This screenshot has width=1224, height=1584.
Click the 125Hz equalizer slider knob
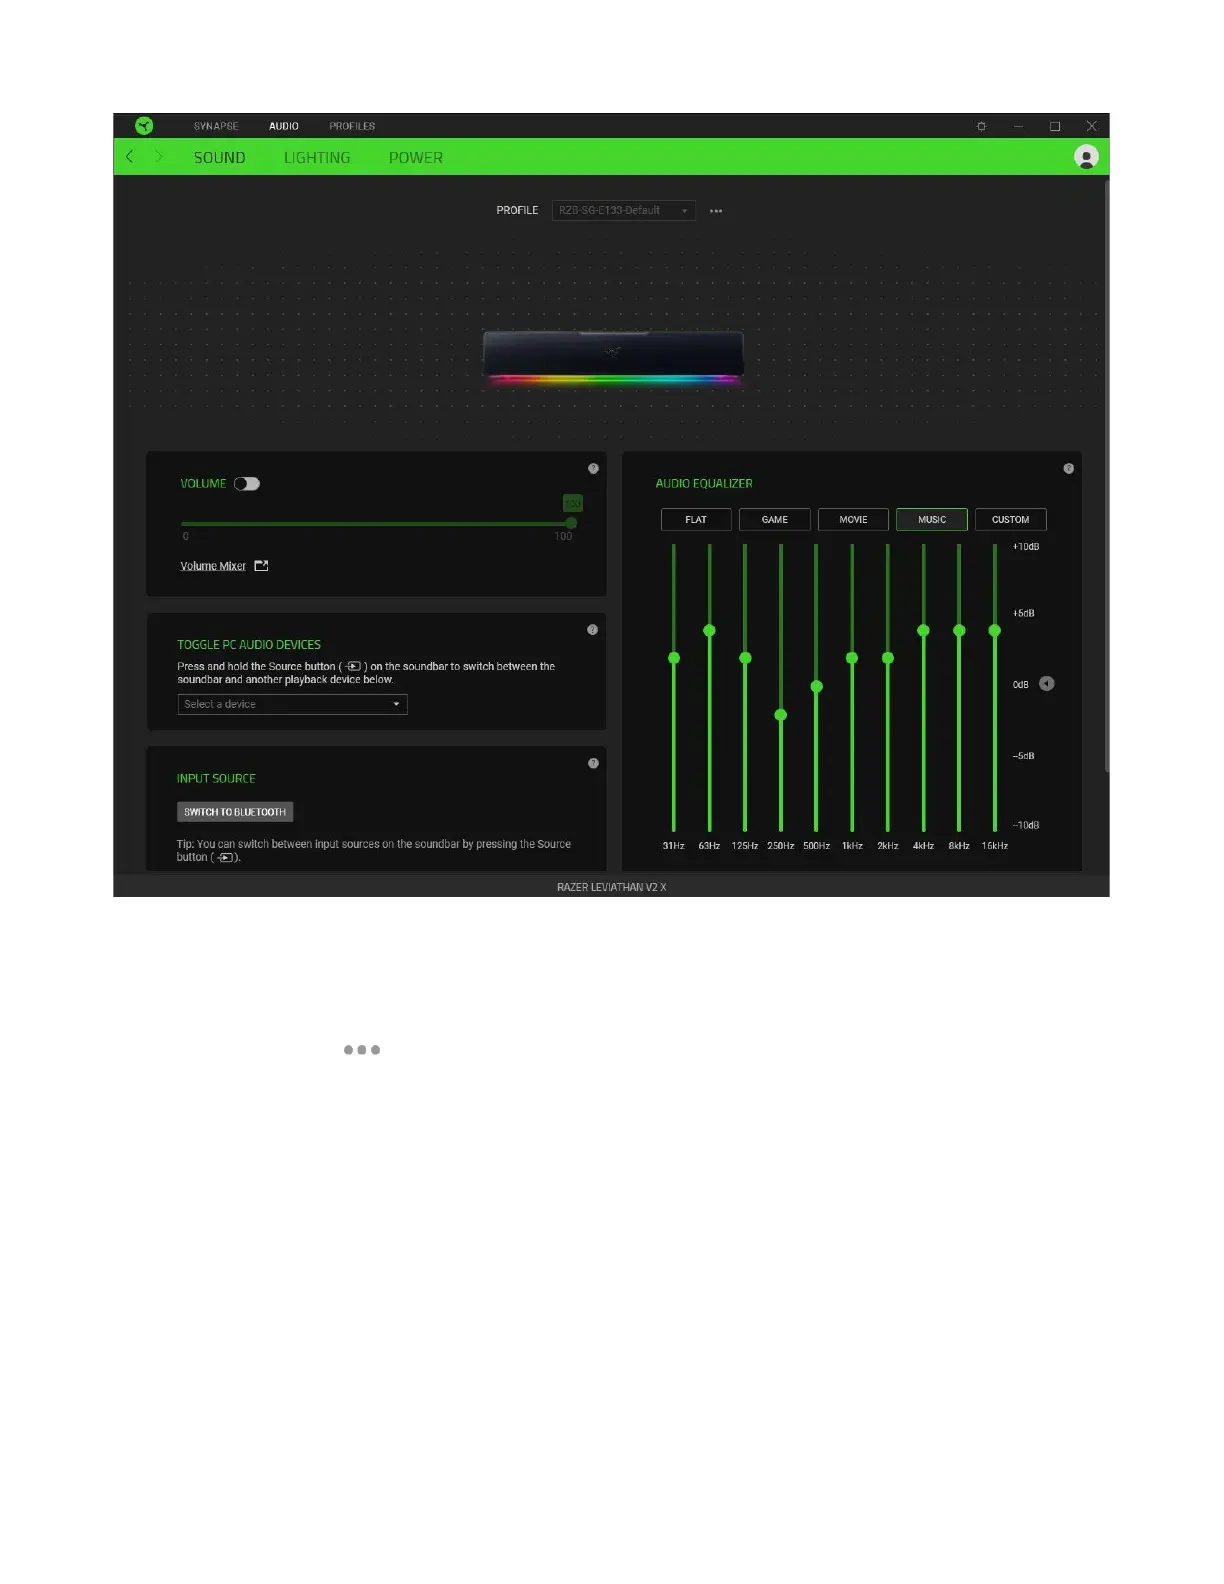745,658
